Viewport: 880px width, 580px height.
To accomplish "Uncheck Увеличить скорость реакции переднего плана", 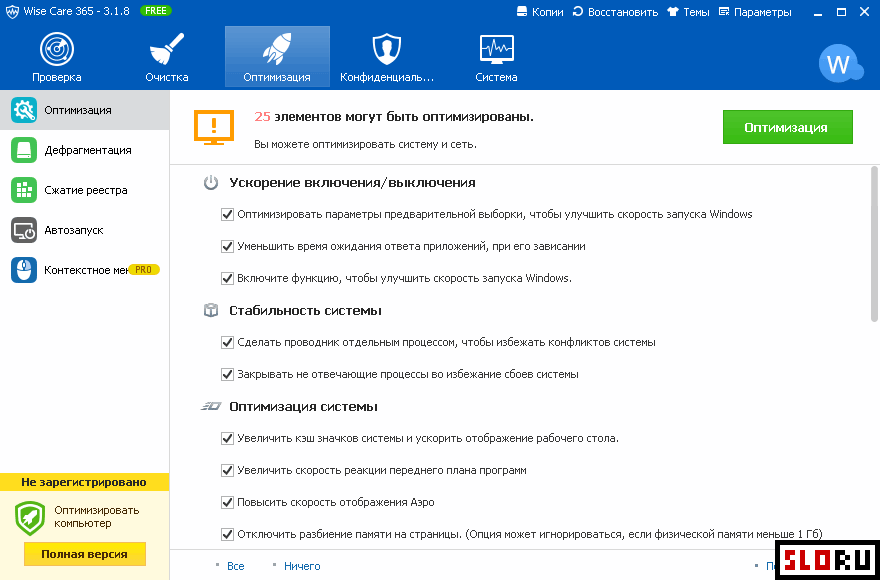I will [227, 471].
